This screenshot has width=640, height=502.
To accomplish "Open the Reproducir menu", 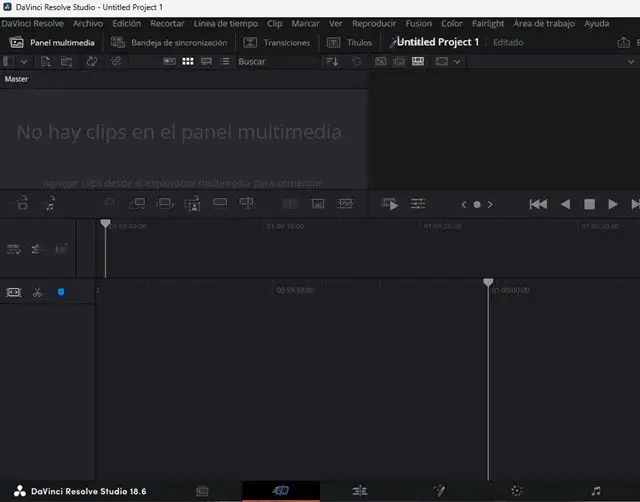I will tap(374, 24).
